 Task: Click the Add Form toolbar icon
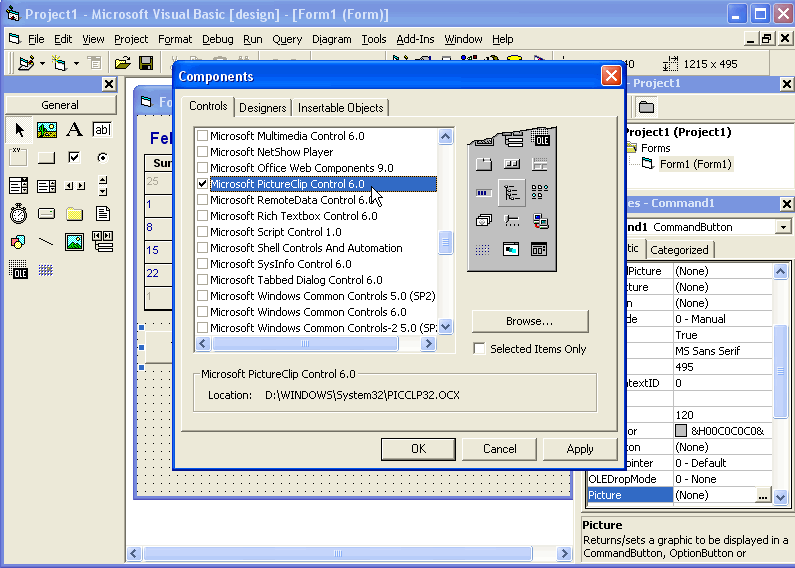(x=59, y=63)
